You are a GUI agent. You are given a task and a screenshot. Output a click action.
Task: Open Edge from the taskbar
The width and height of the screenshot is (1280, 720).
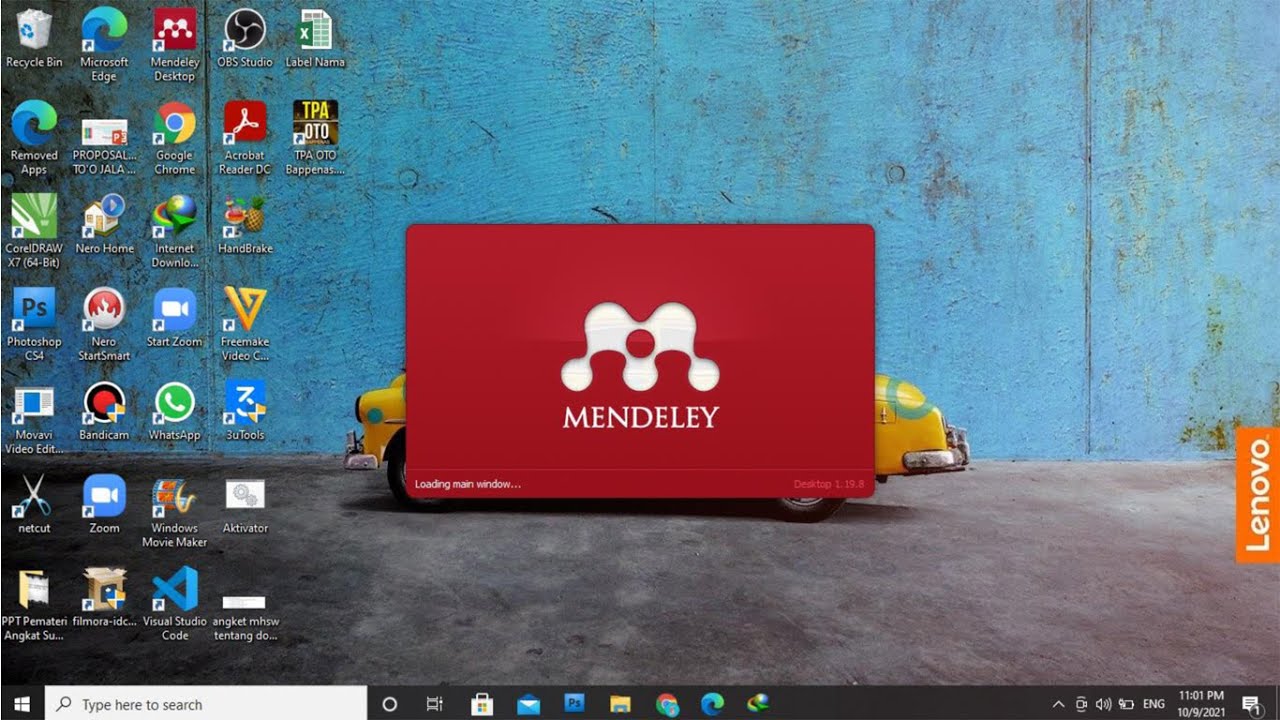712,704
